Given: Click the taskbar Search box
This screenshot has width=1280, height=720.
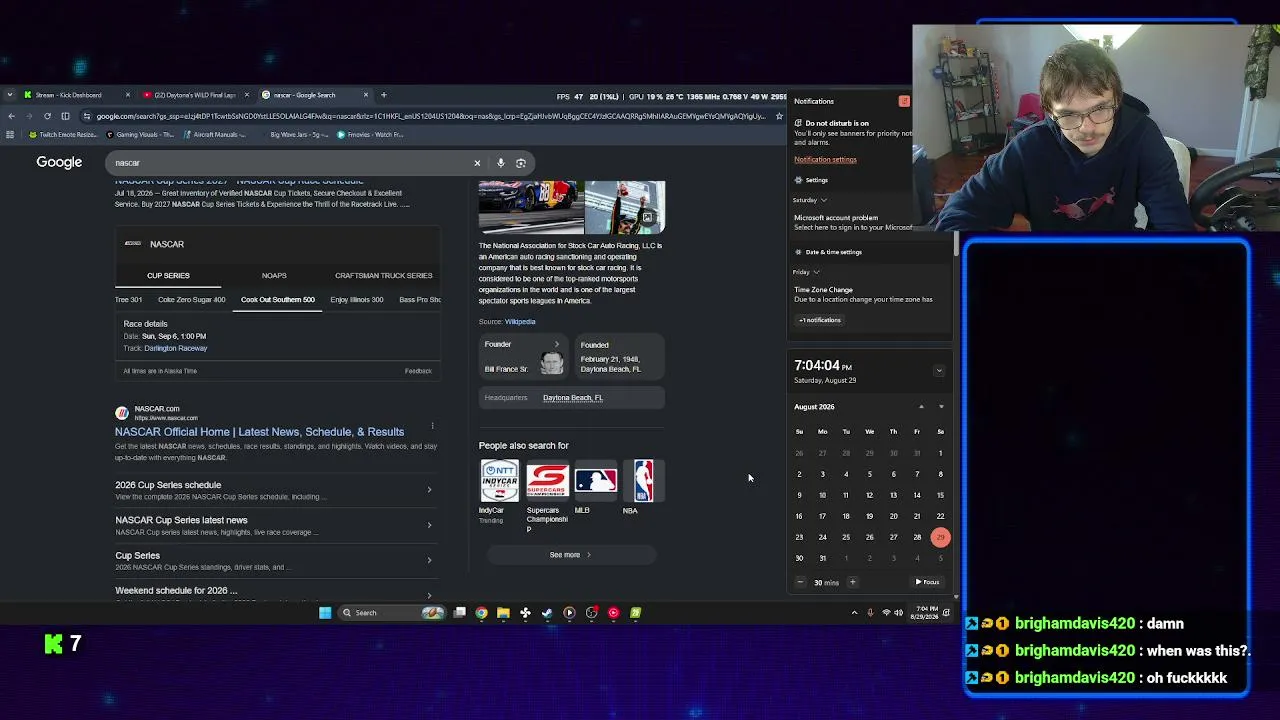Looking at the screenshot, I should pyautogui.click(x=392, y=613).
